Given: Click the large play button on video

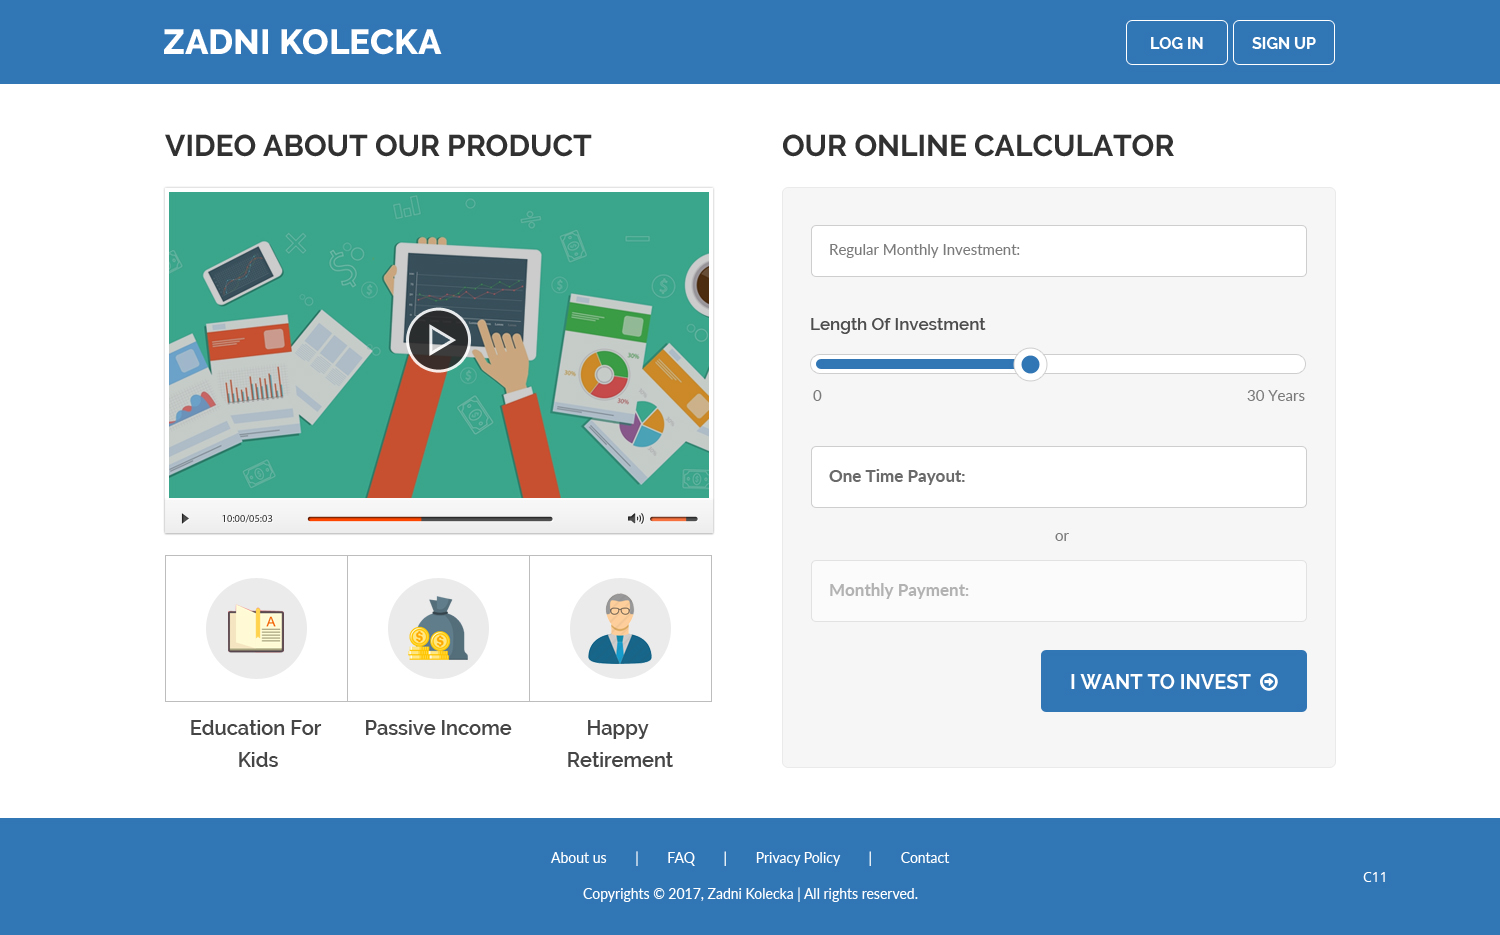Looking at the screenshot, I should (438, 340).
